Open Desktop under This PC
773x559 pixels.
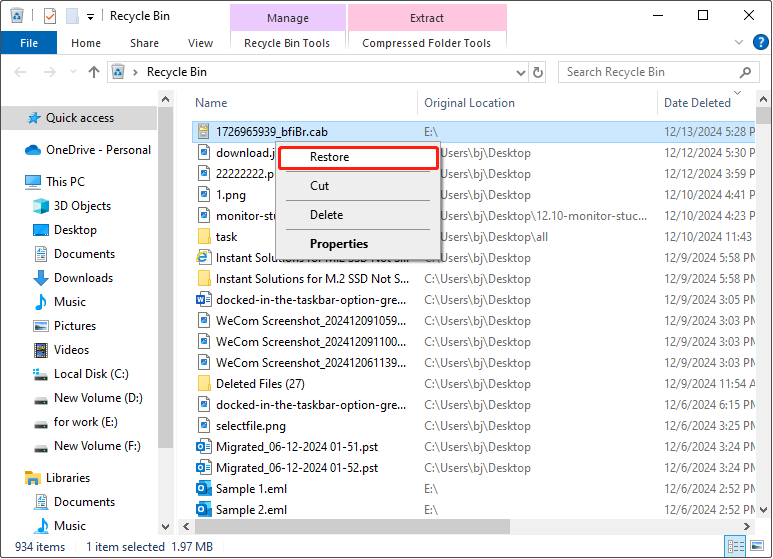click(x=75, y=230)
